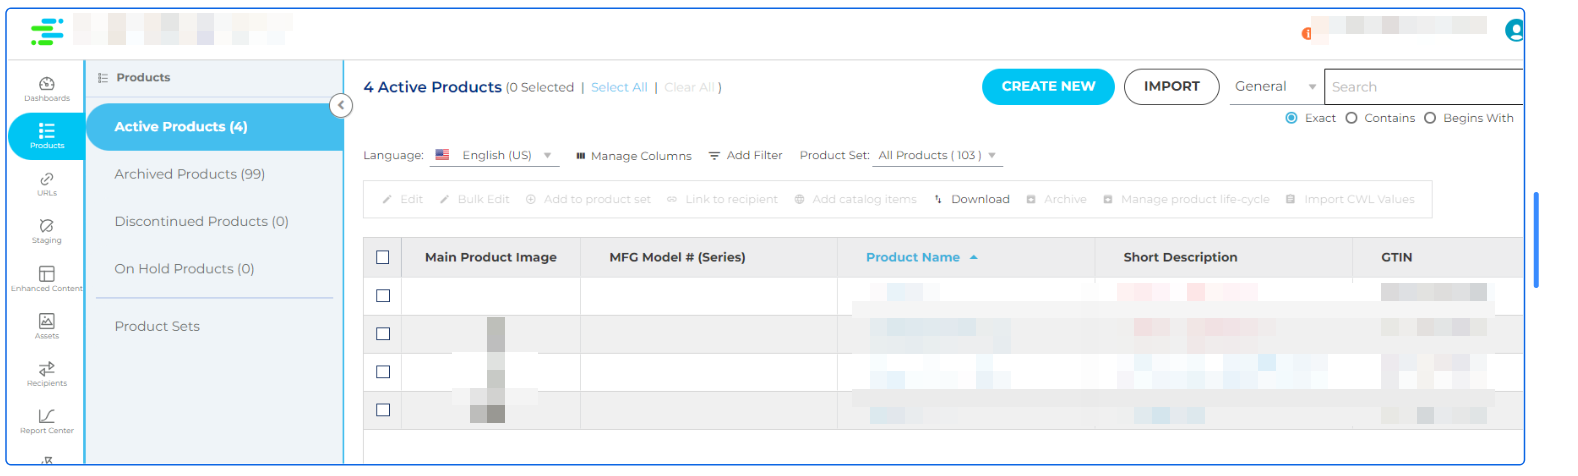
Task: Open Product Sets in side panel
Action: (x=157, y=326)
